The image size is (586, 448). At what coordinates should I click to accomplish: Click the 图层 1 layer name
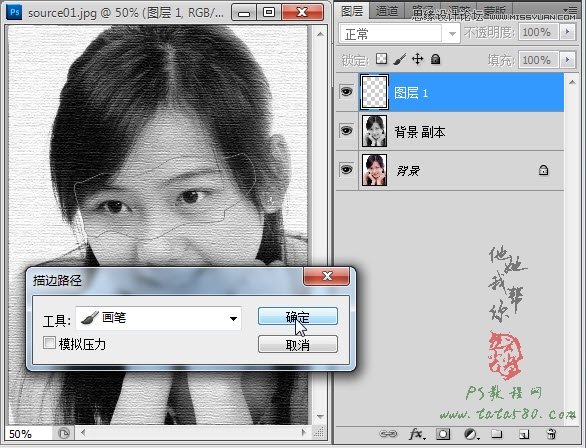tap(411, 93)
